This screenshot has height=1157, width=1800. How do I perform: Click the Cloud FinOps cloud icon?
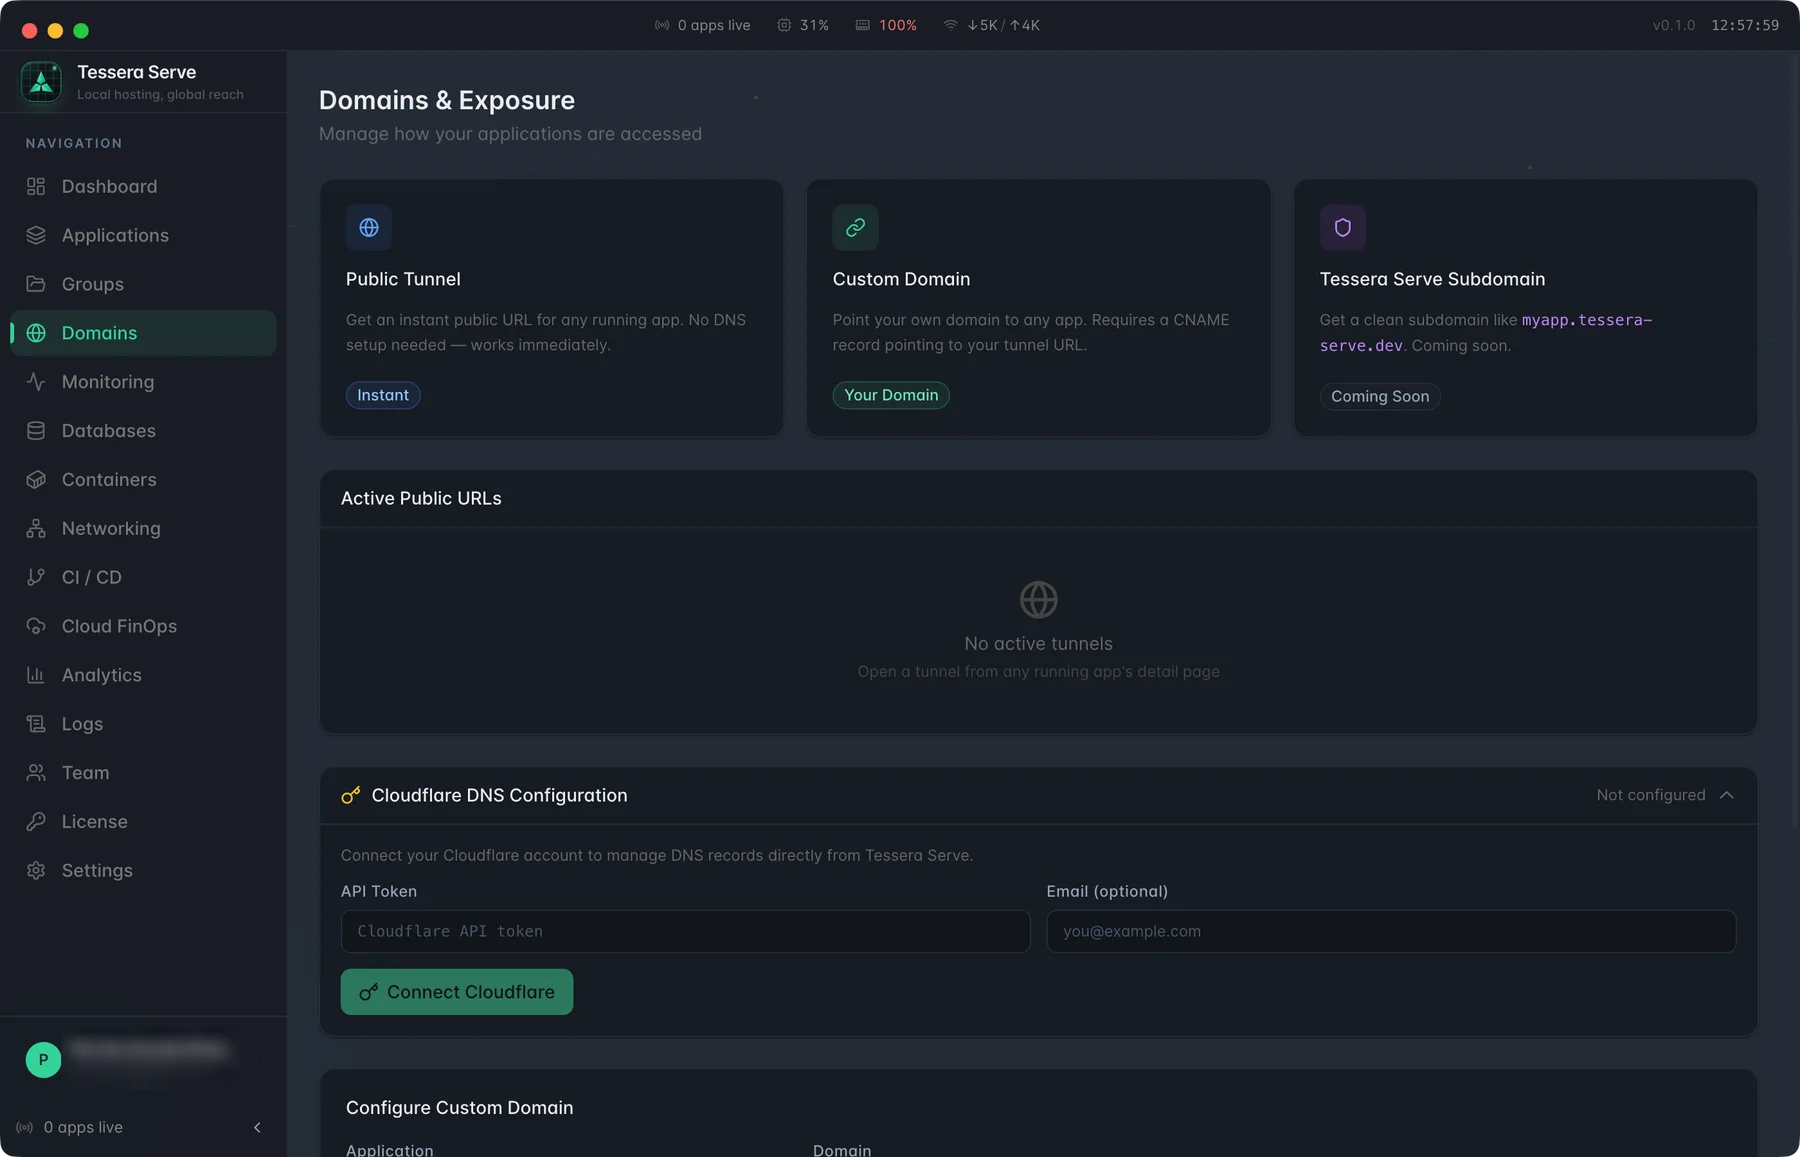tap(36, 626)
